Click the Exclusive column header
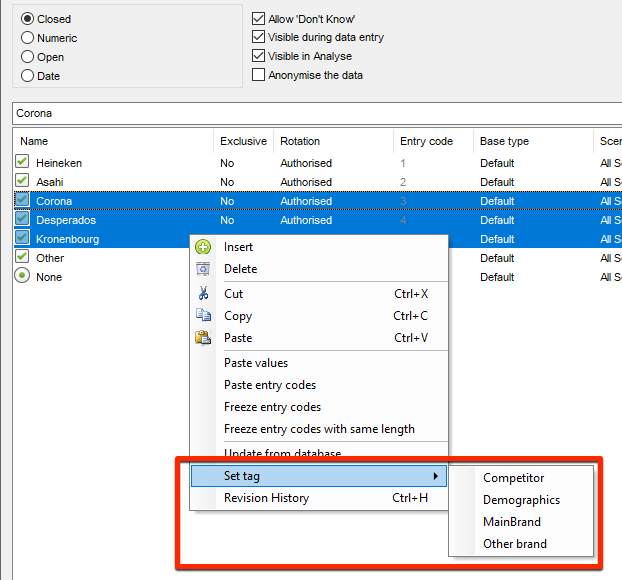622x580 pixels. point(243,141)
